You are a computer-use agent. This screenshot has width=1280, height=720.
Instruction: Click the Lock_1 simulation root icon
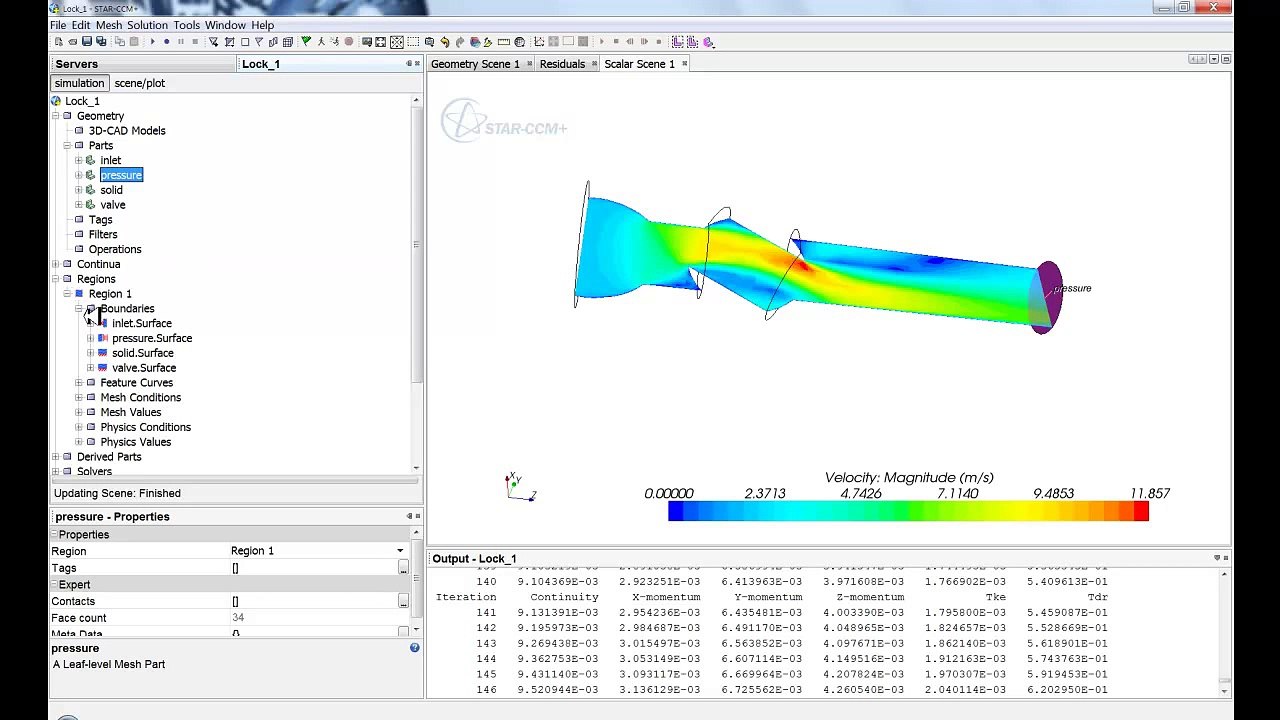(x=56, y=101)
